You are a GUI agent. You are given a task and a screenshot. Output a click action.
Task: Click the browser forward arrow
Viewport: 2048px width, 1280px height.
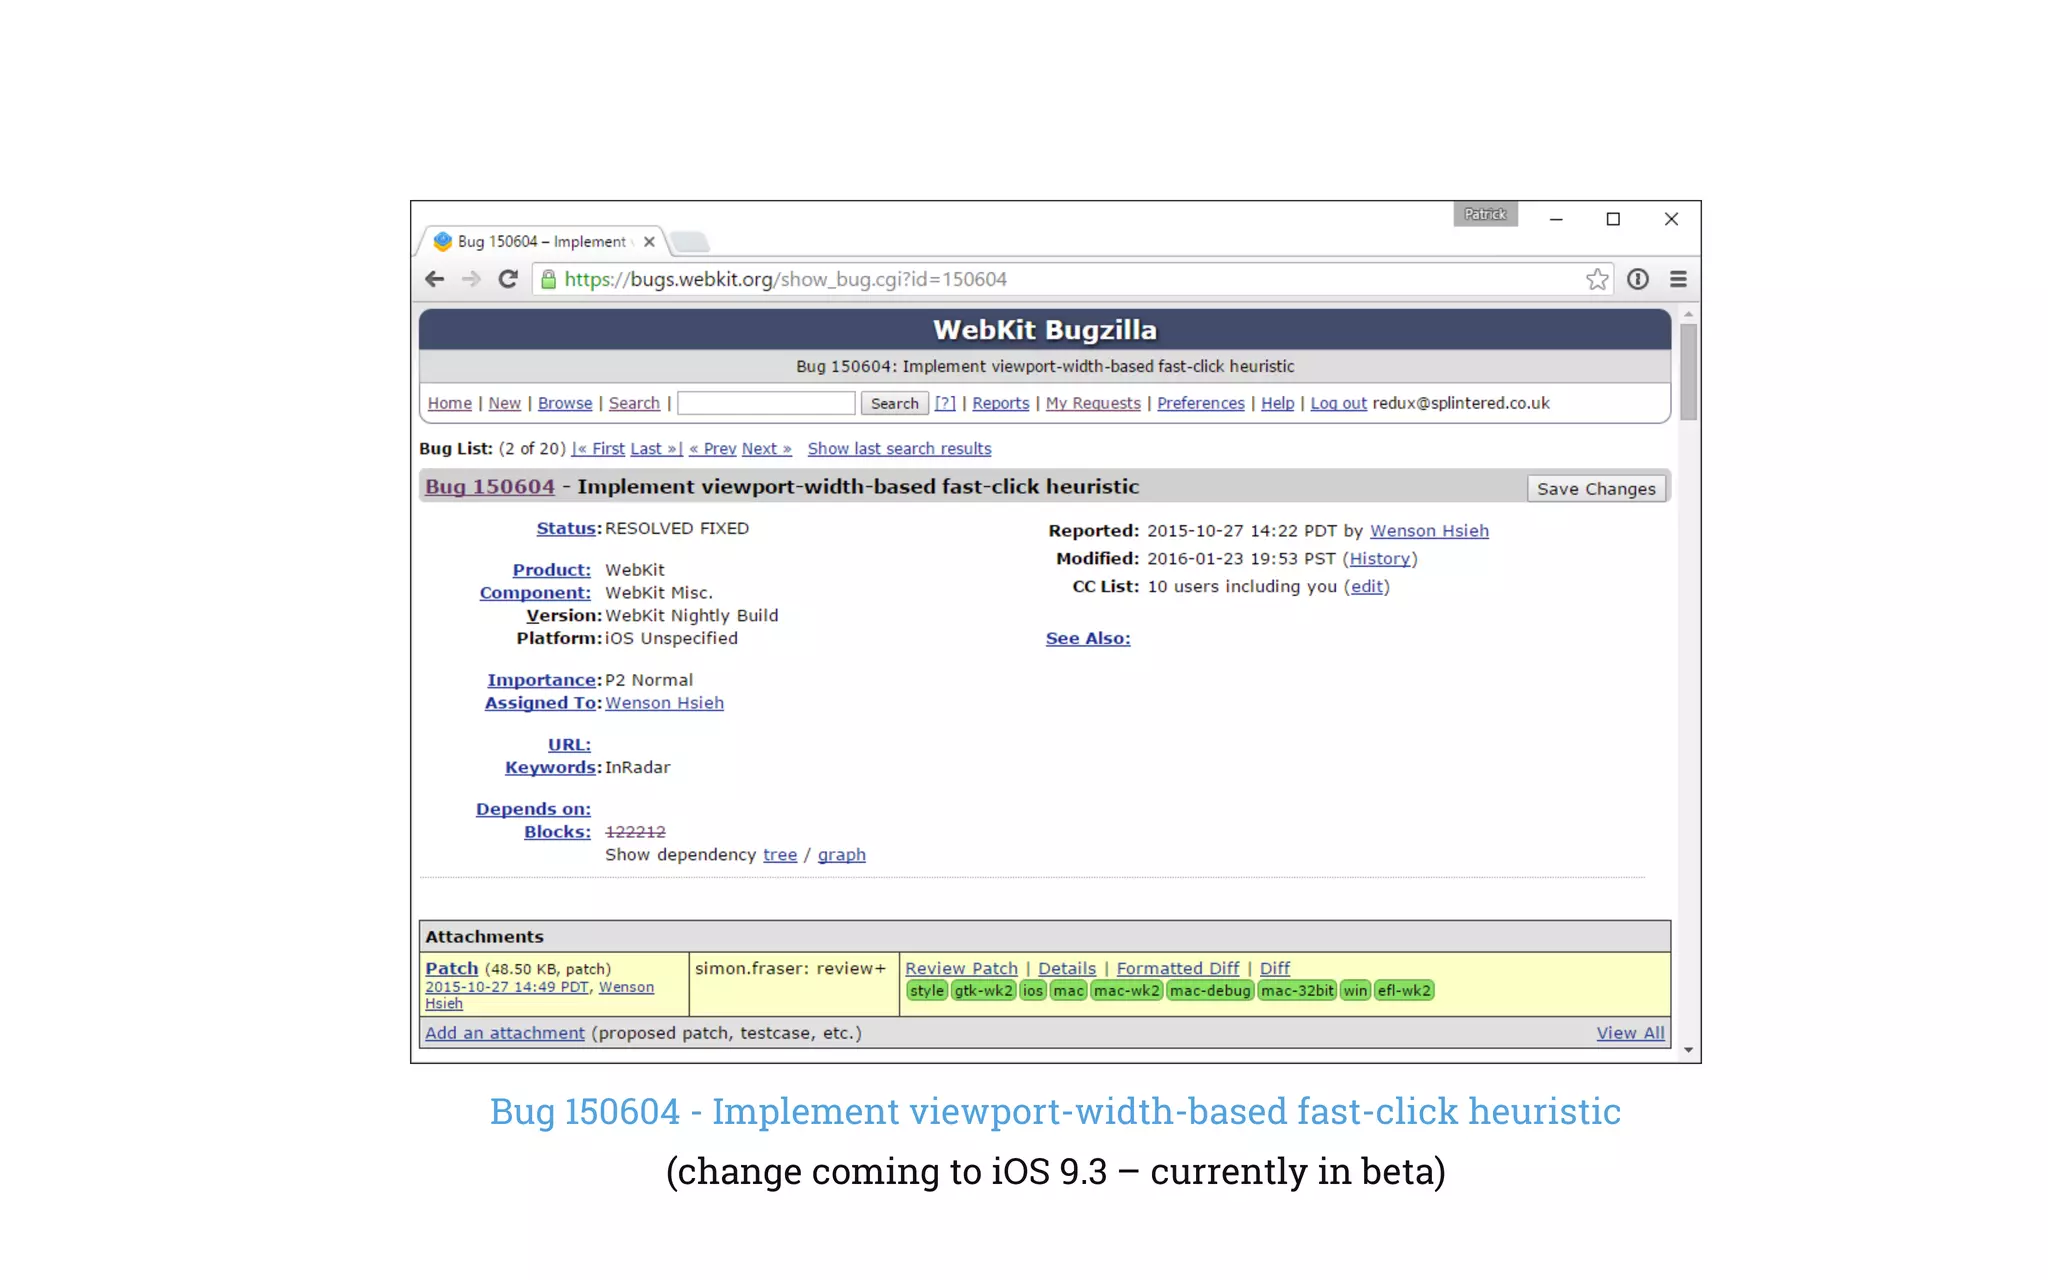tap(471, 279)
